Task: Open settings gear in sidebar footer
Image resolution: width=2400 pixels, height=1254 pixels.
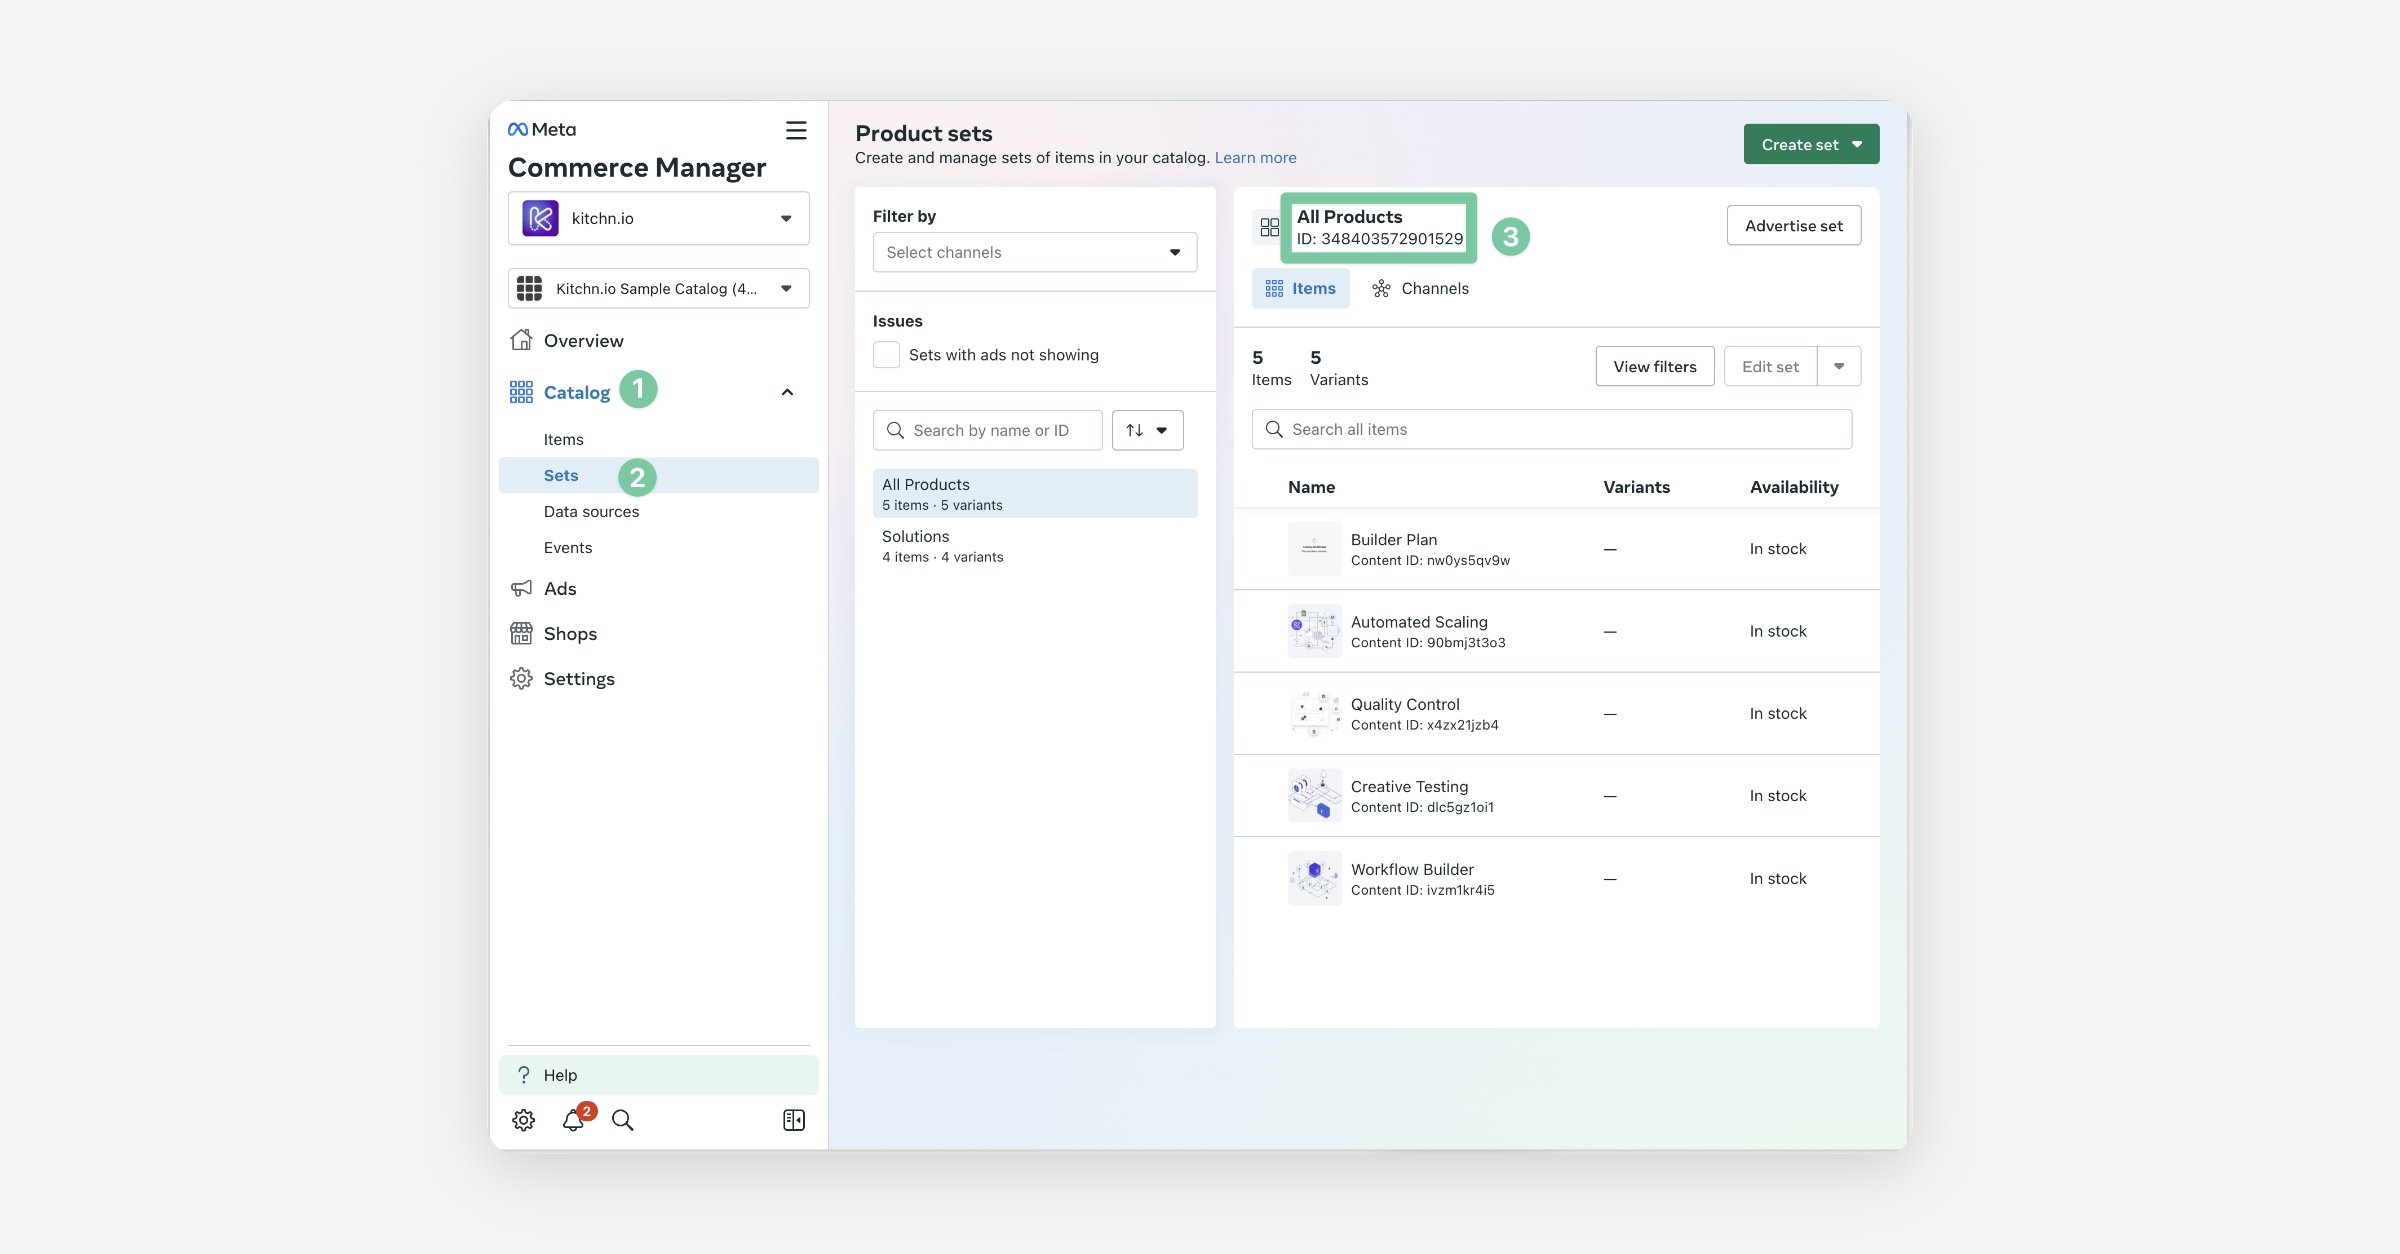Action: pos(523,1120)
